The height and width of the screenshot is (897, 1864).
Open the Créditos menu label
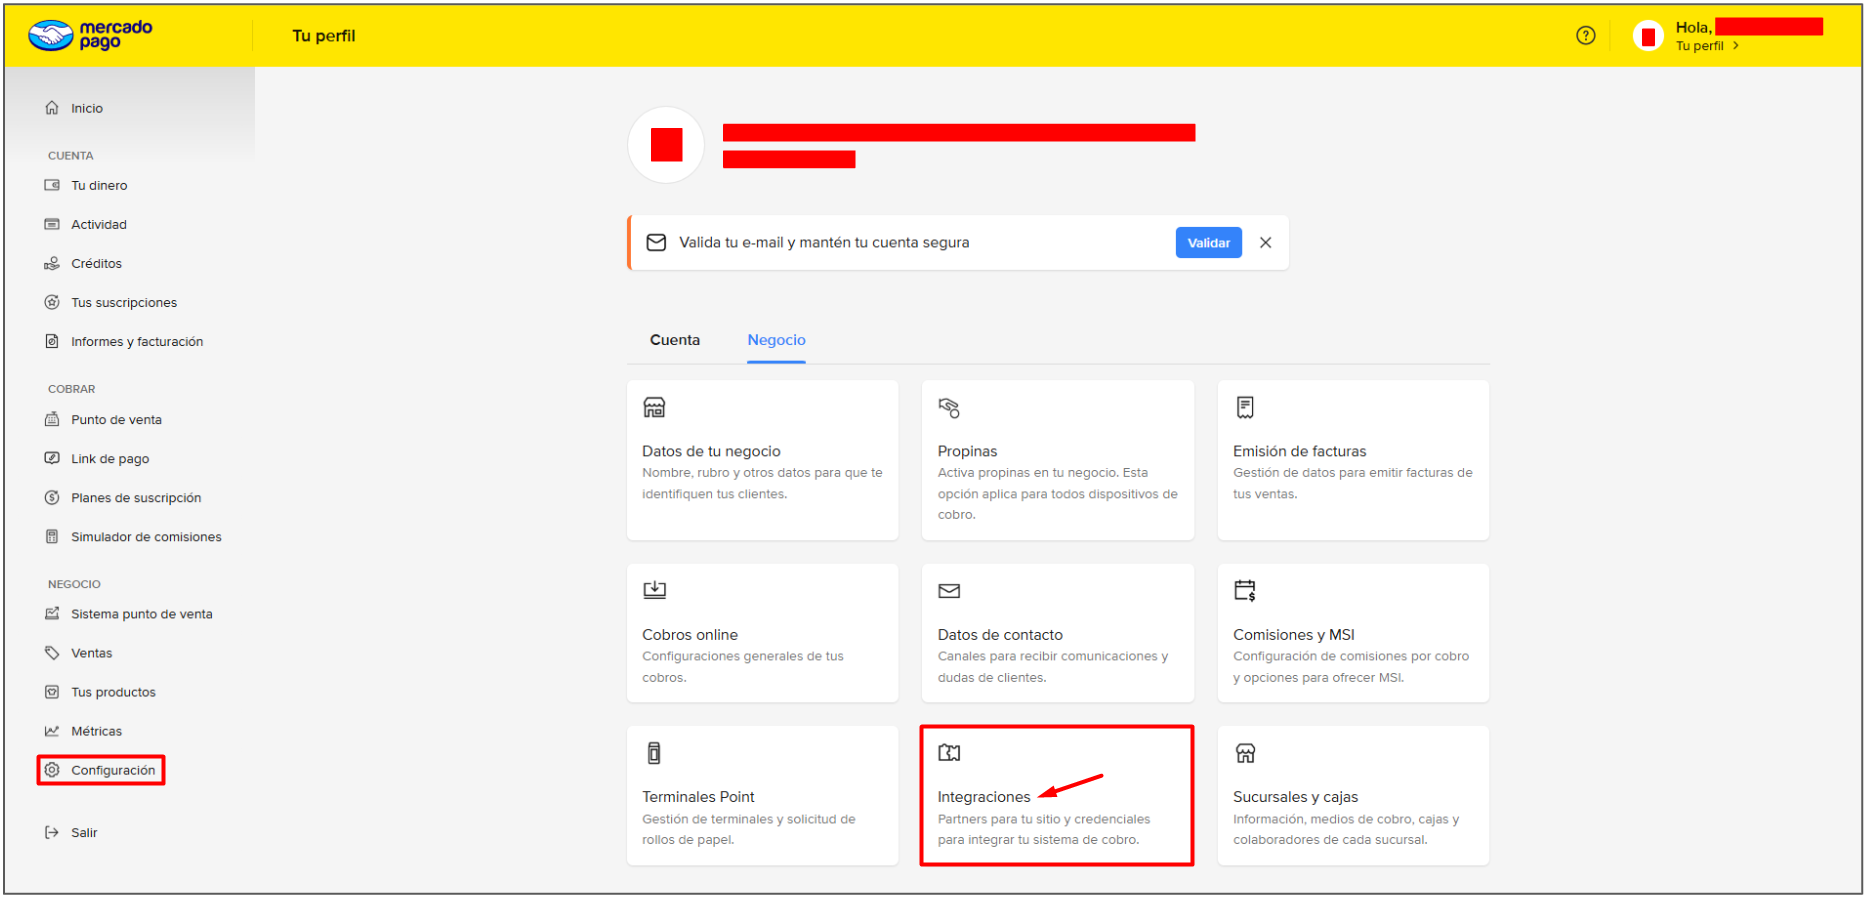(96, 263)
